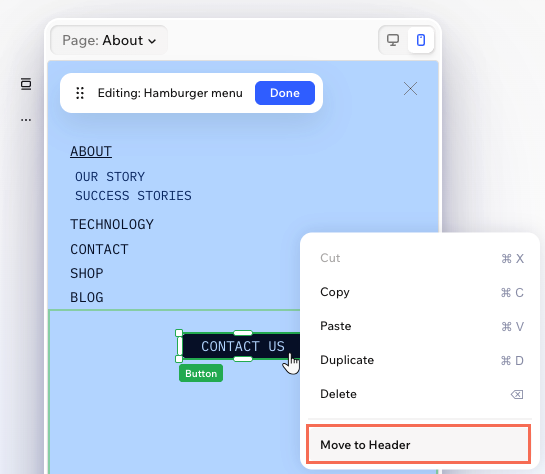Screen dimensions: 545x474
Task: Switch to desktop view icon
Action: 393,40
